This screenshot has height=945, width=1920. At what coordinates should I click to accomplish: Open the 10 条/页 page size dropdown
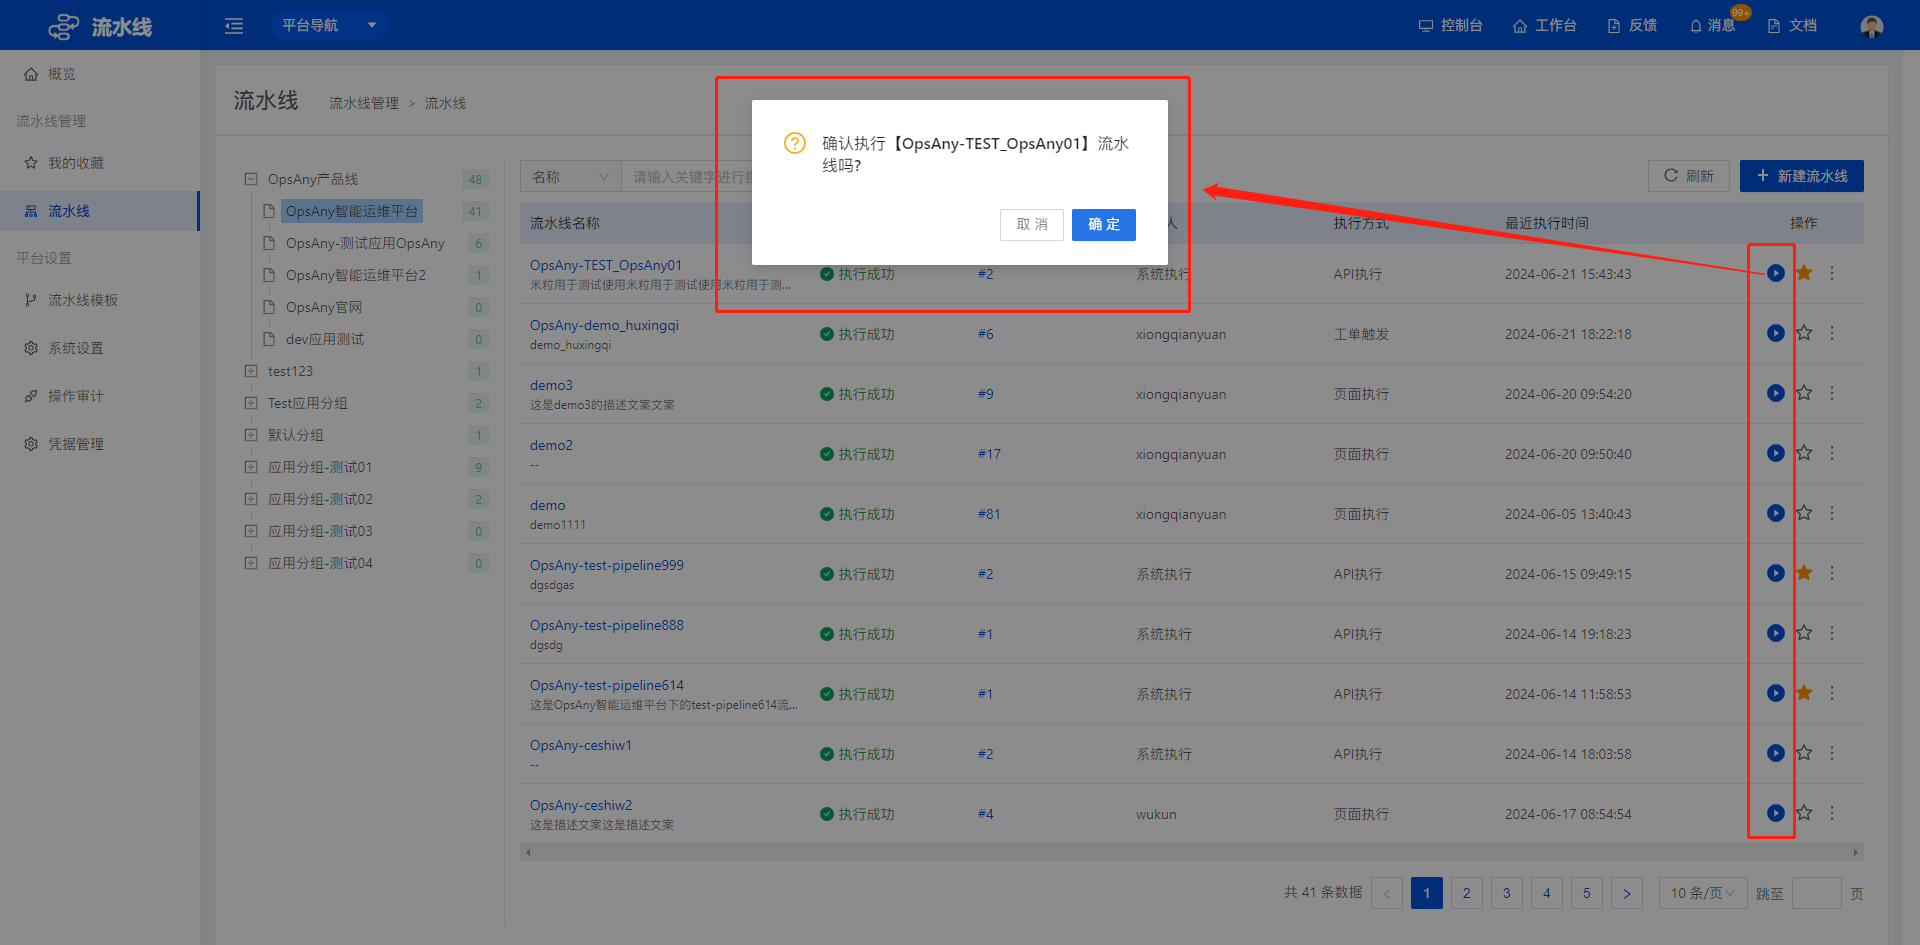point(1703,893)
